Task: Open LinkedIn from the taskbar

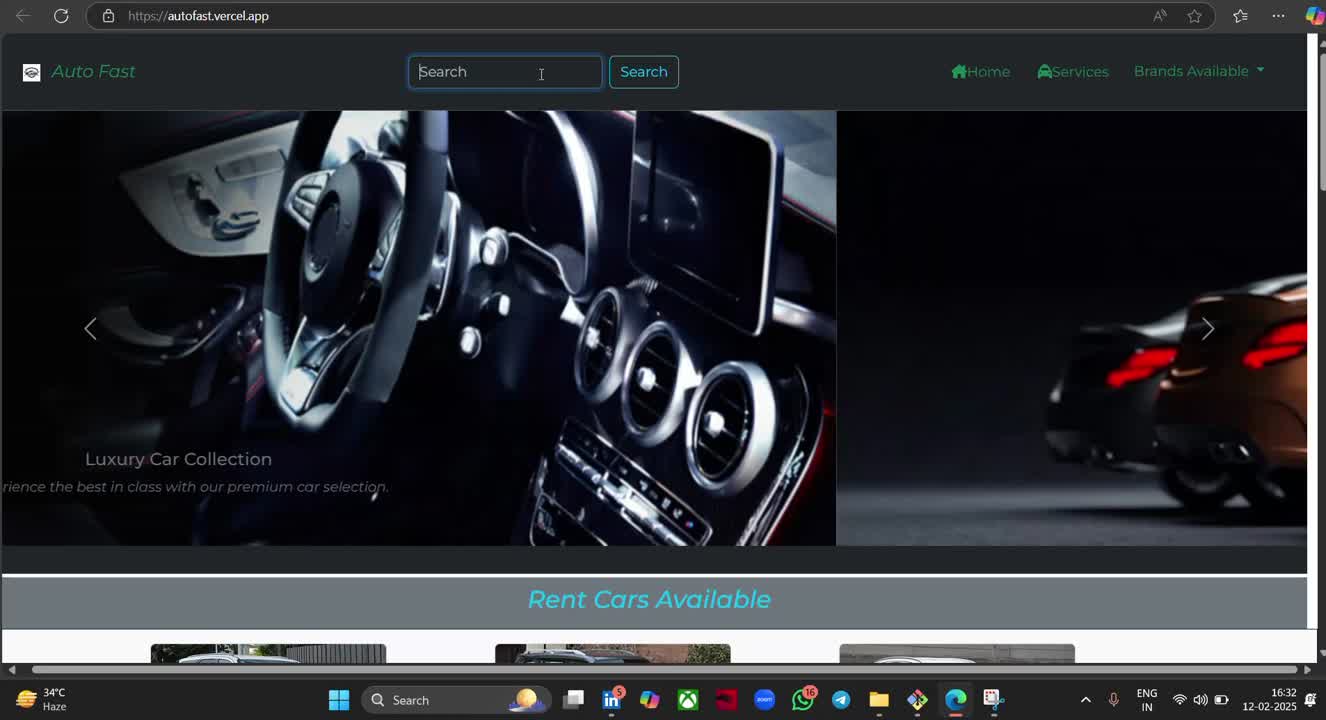Action: click(612, 700)
